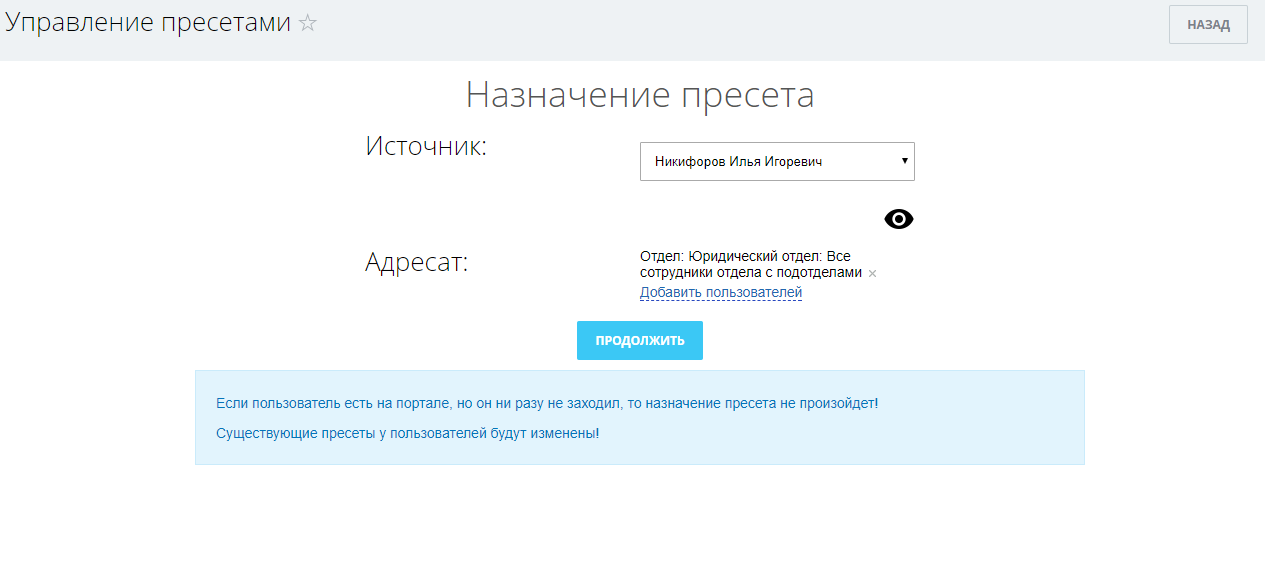Click the warning about users who never logged in
Screen dimensions: 1265x563
(546, 403)
